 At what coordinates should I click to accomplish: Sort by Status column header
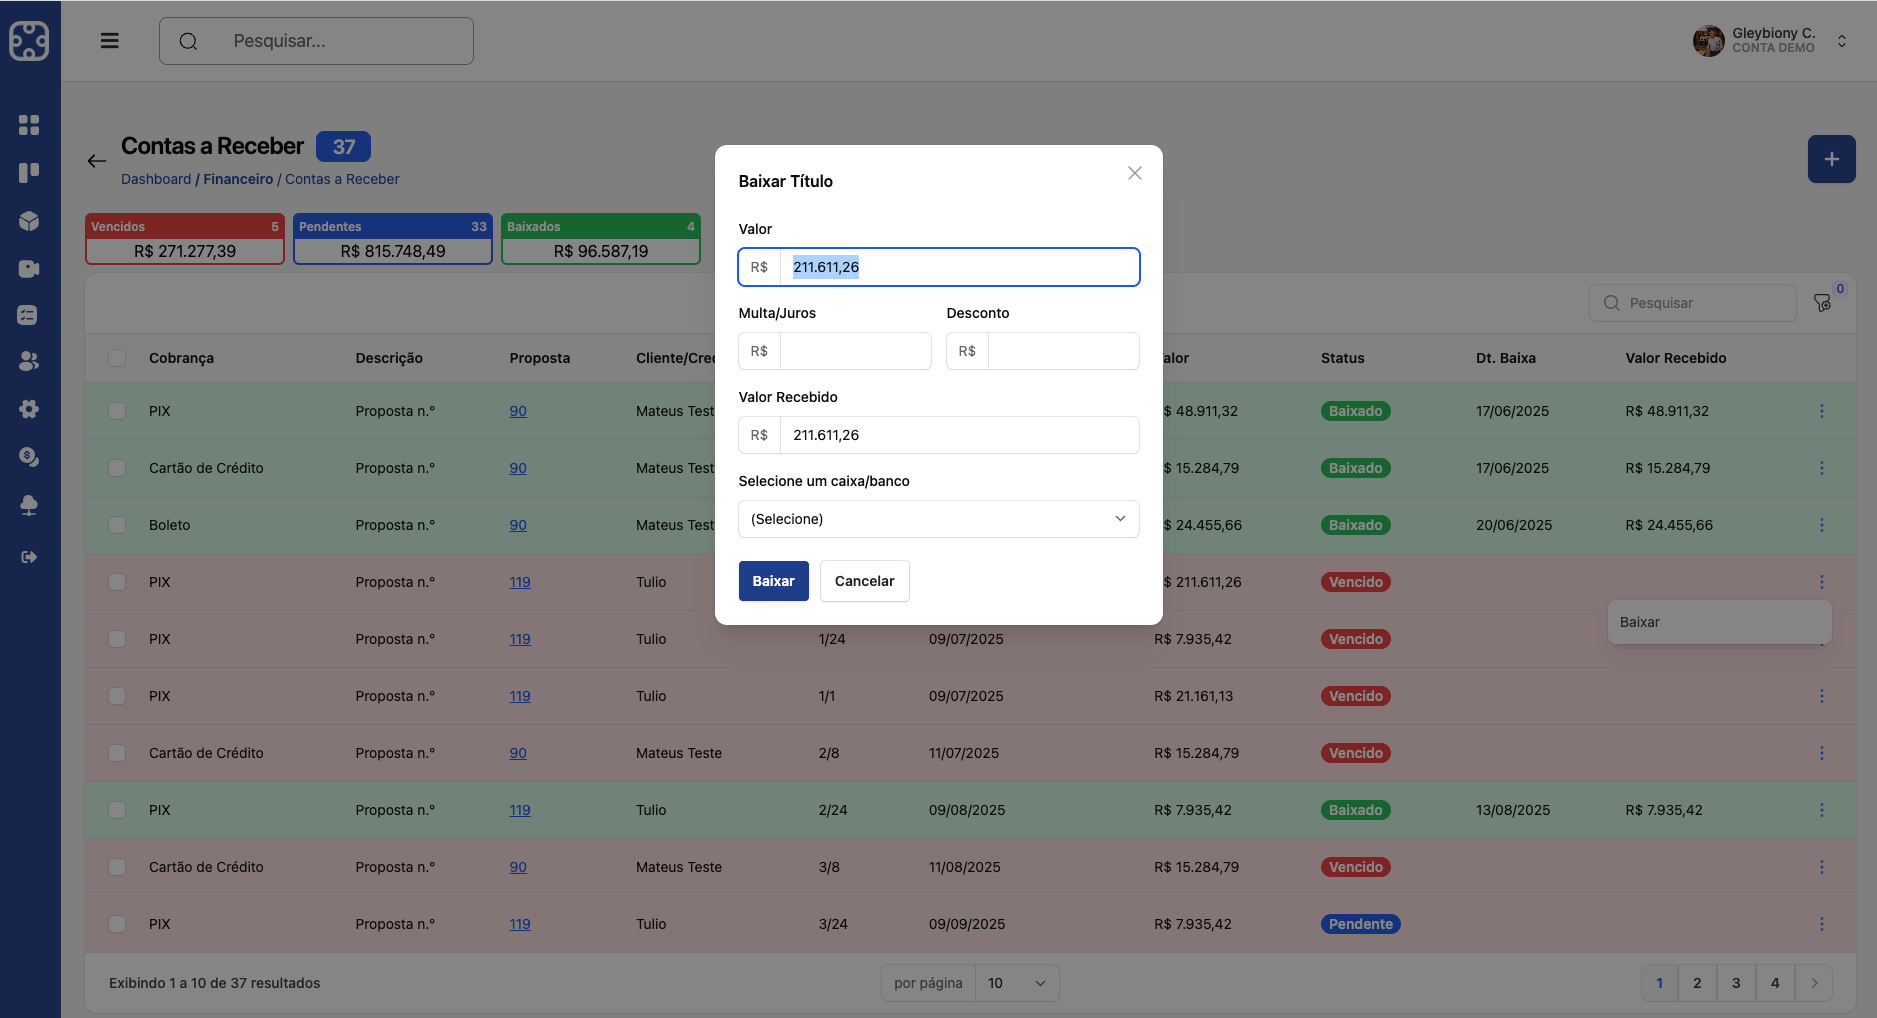(x=1342, y=358)
